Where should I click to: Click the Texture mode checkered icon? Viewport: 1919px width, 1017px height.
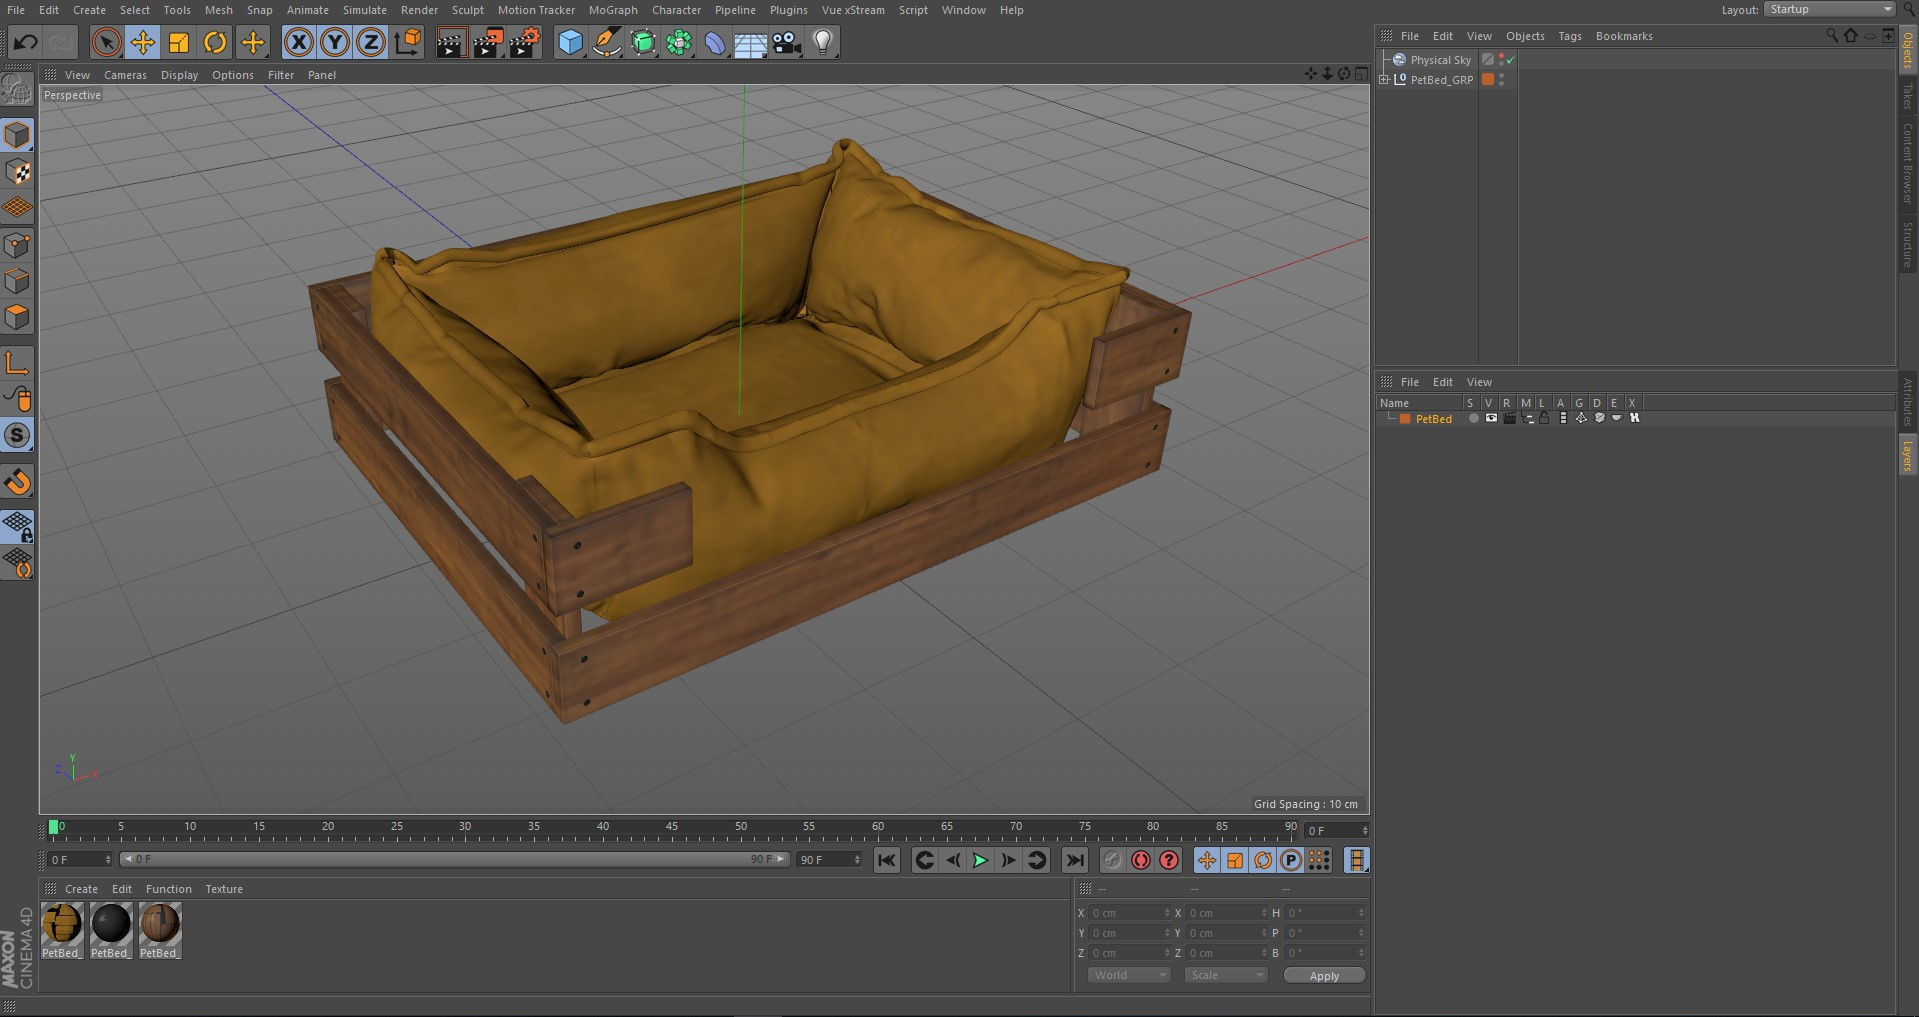[18, 172]
